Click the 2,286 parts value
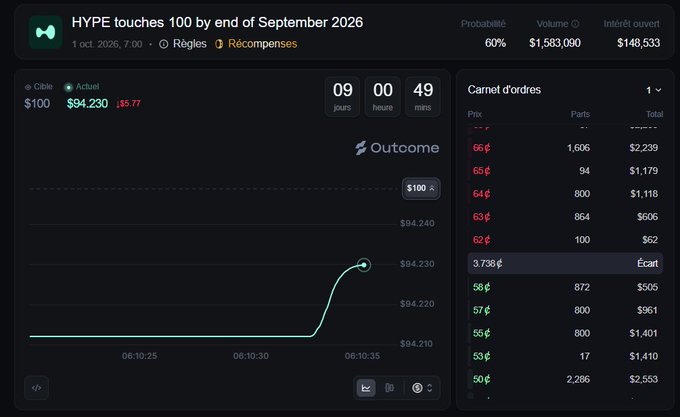Image resolution: width=680 pixels, height=417 pixels. pyautogui.click(x=578, y=379)
